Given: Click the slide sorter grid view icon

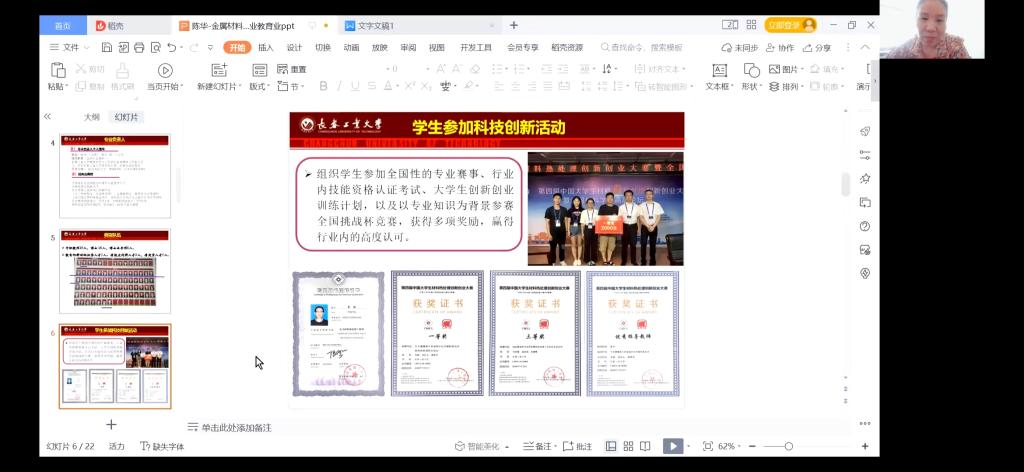Looking at the screenshot, I should click(626, 446).
